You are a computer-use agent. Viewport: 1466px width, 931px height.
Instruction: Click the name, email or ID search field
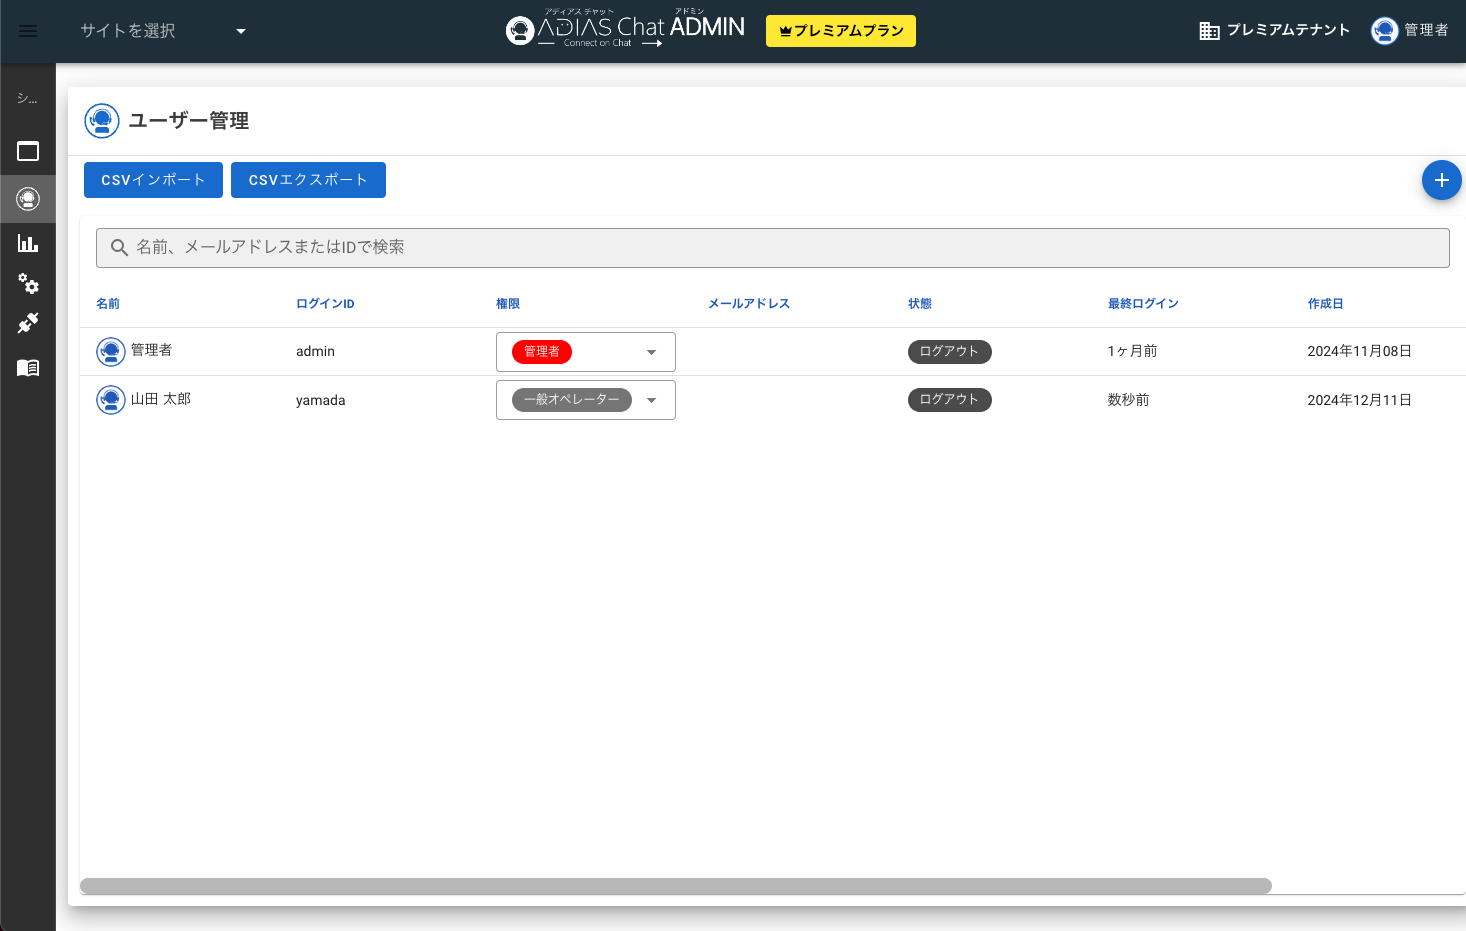772,248
